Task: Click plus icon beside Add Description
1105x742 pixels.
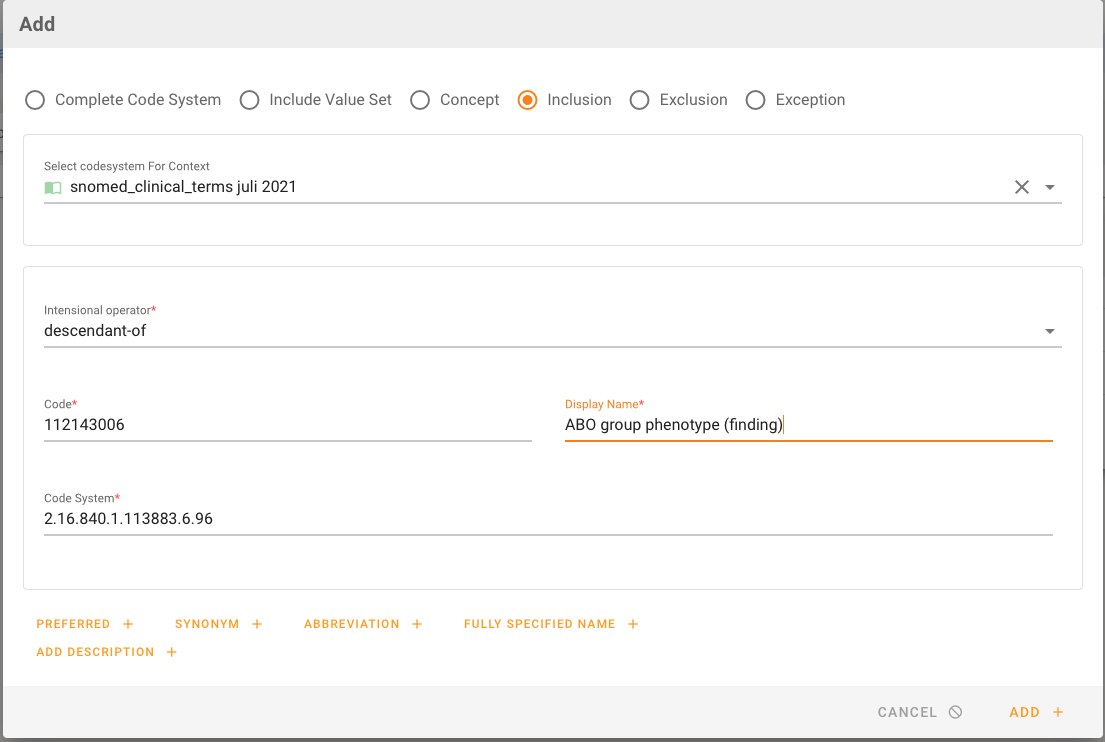Action: tap(172, 652)
